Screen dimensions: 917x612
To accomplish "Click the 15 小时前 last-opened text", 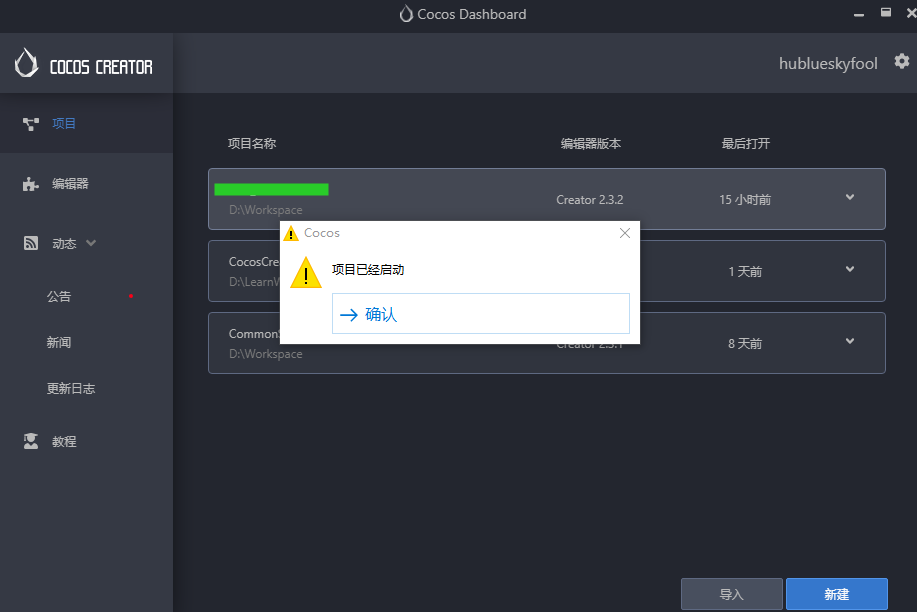I will pos(745,200).
